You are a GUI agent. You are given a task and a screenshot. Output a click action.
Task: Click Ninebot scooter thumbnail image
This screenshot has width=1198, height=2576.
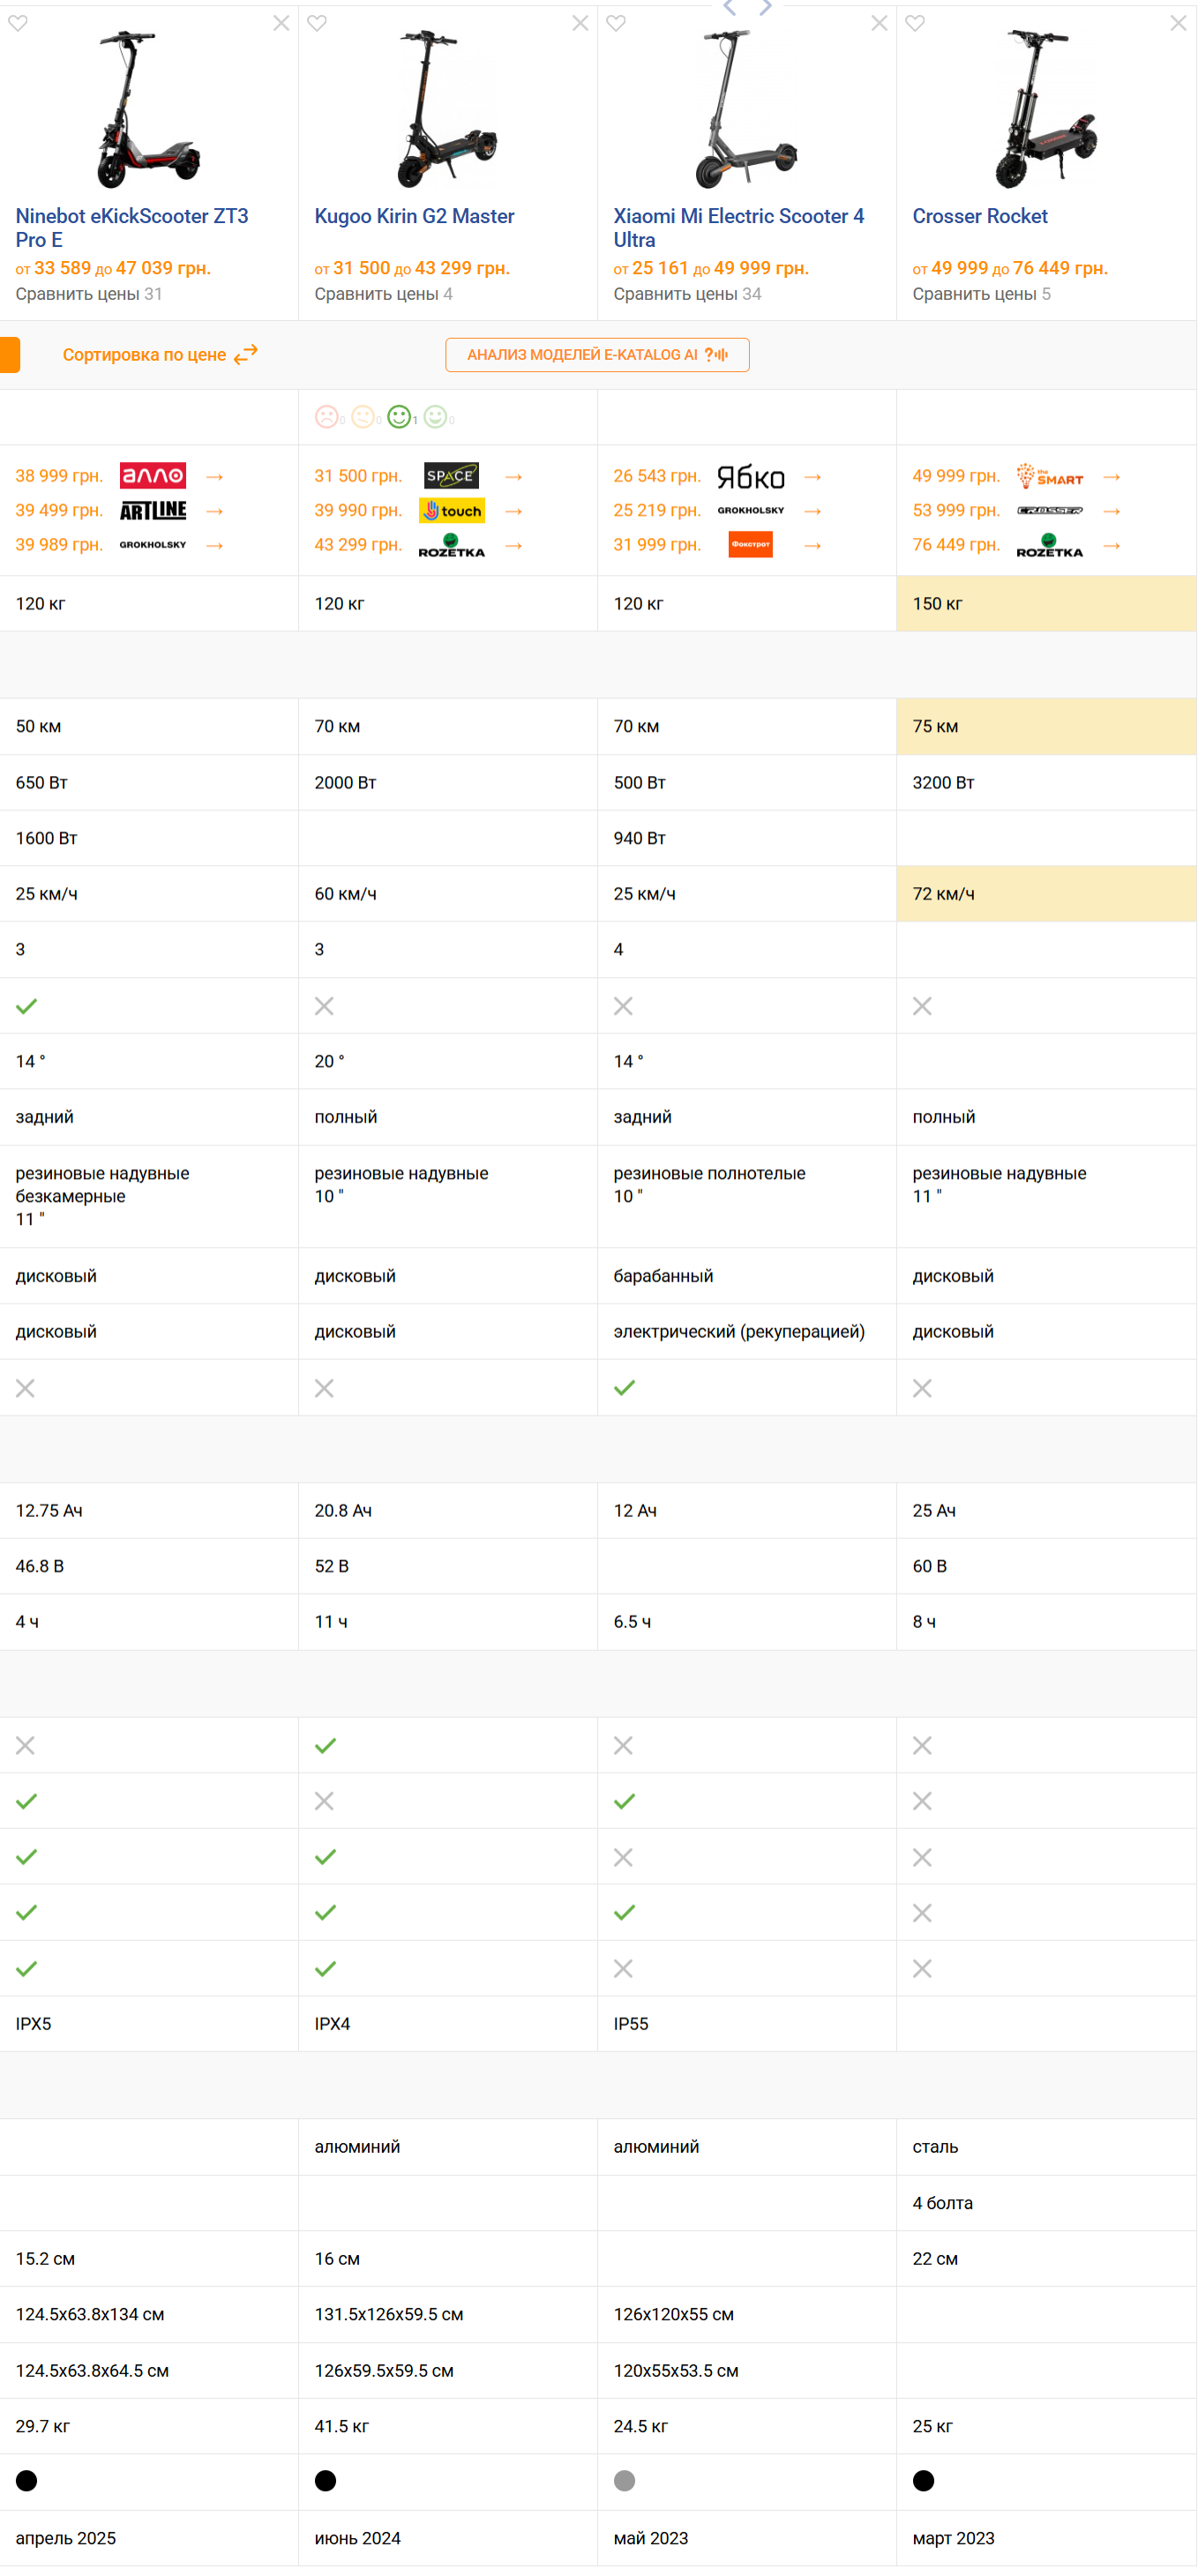148,109
